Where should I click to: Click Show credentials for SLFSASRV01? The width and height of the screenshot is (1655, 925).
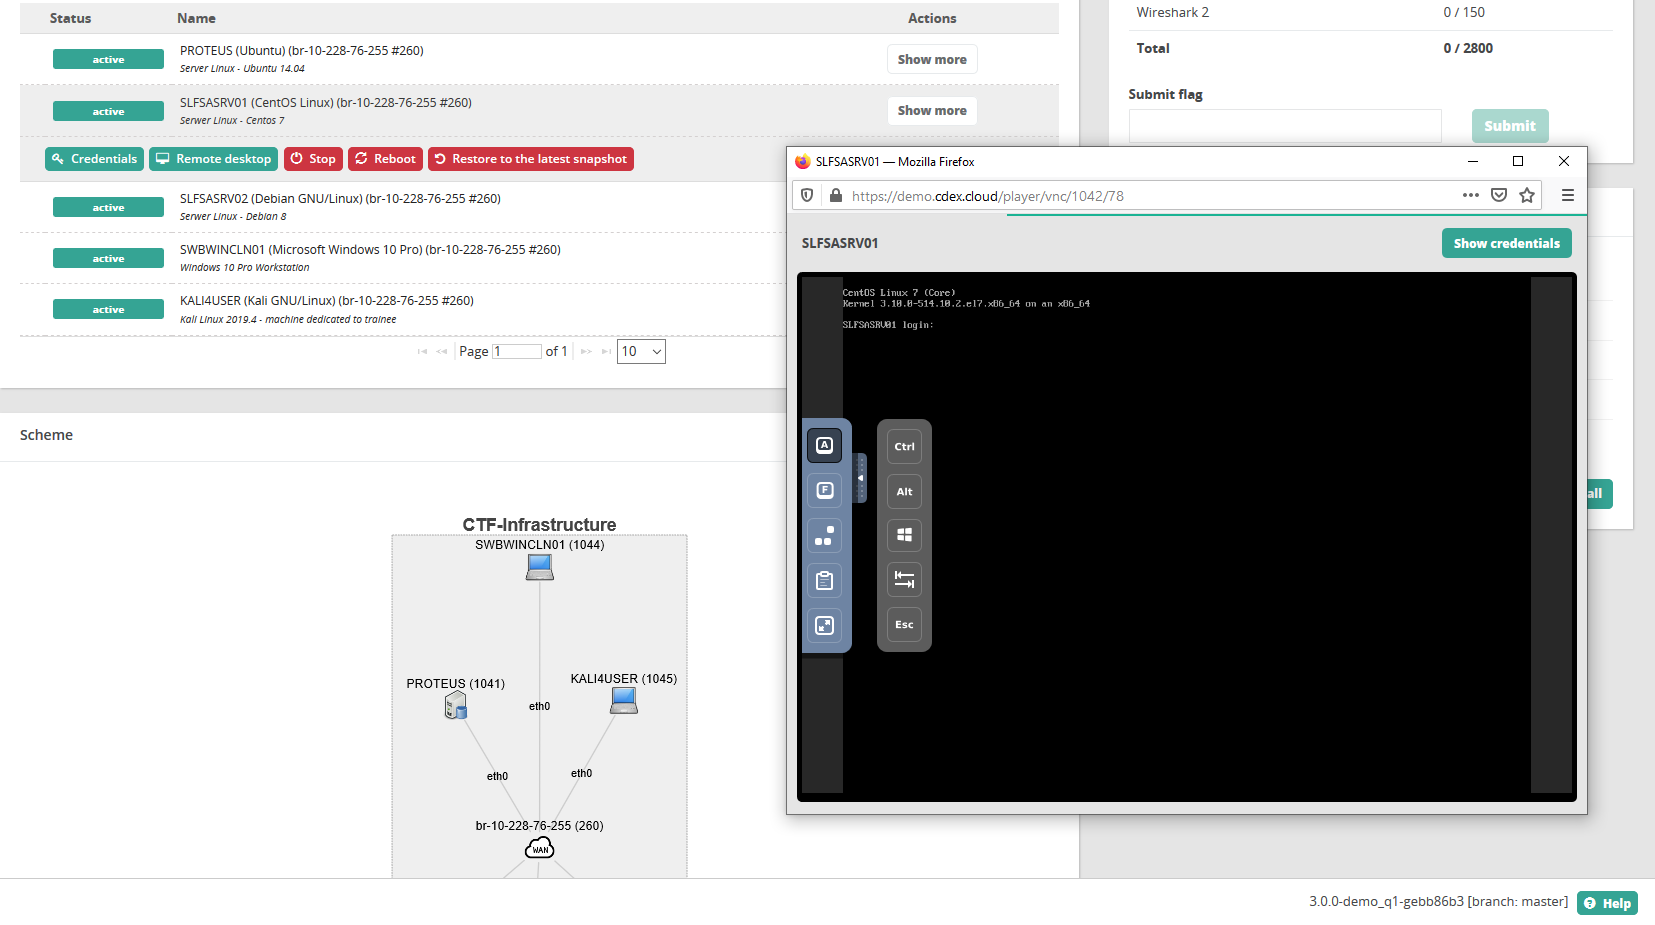1506,243
